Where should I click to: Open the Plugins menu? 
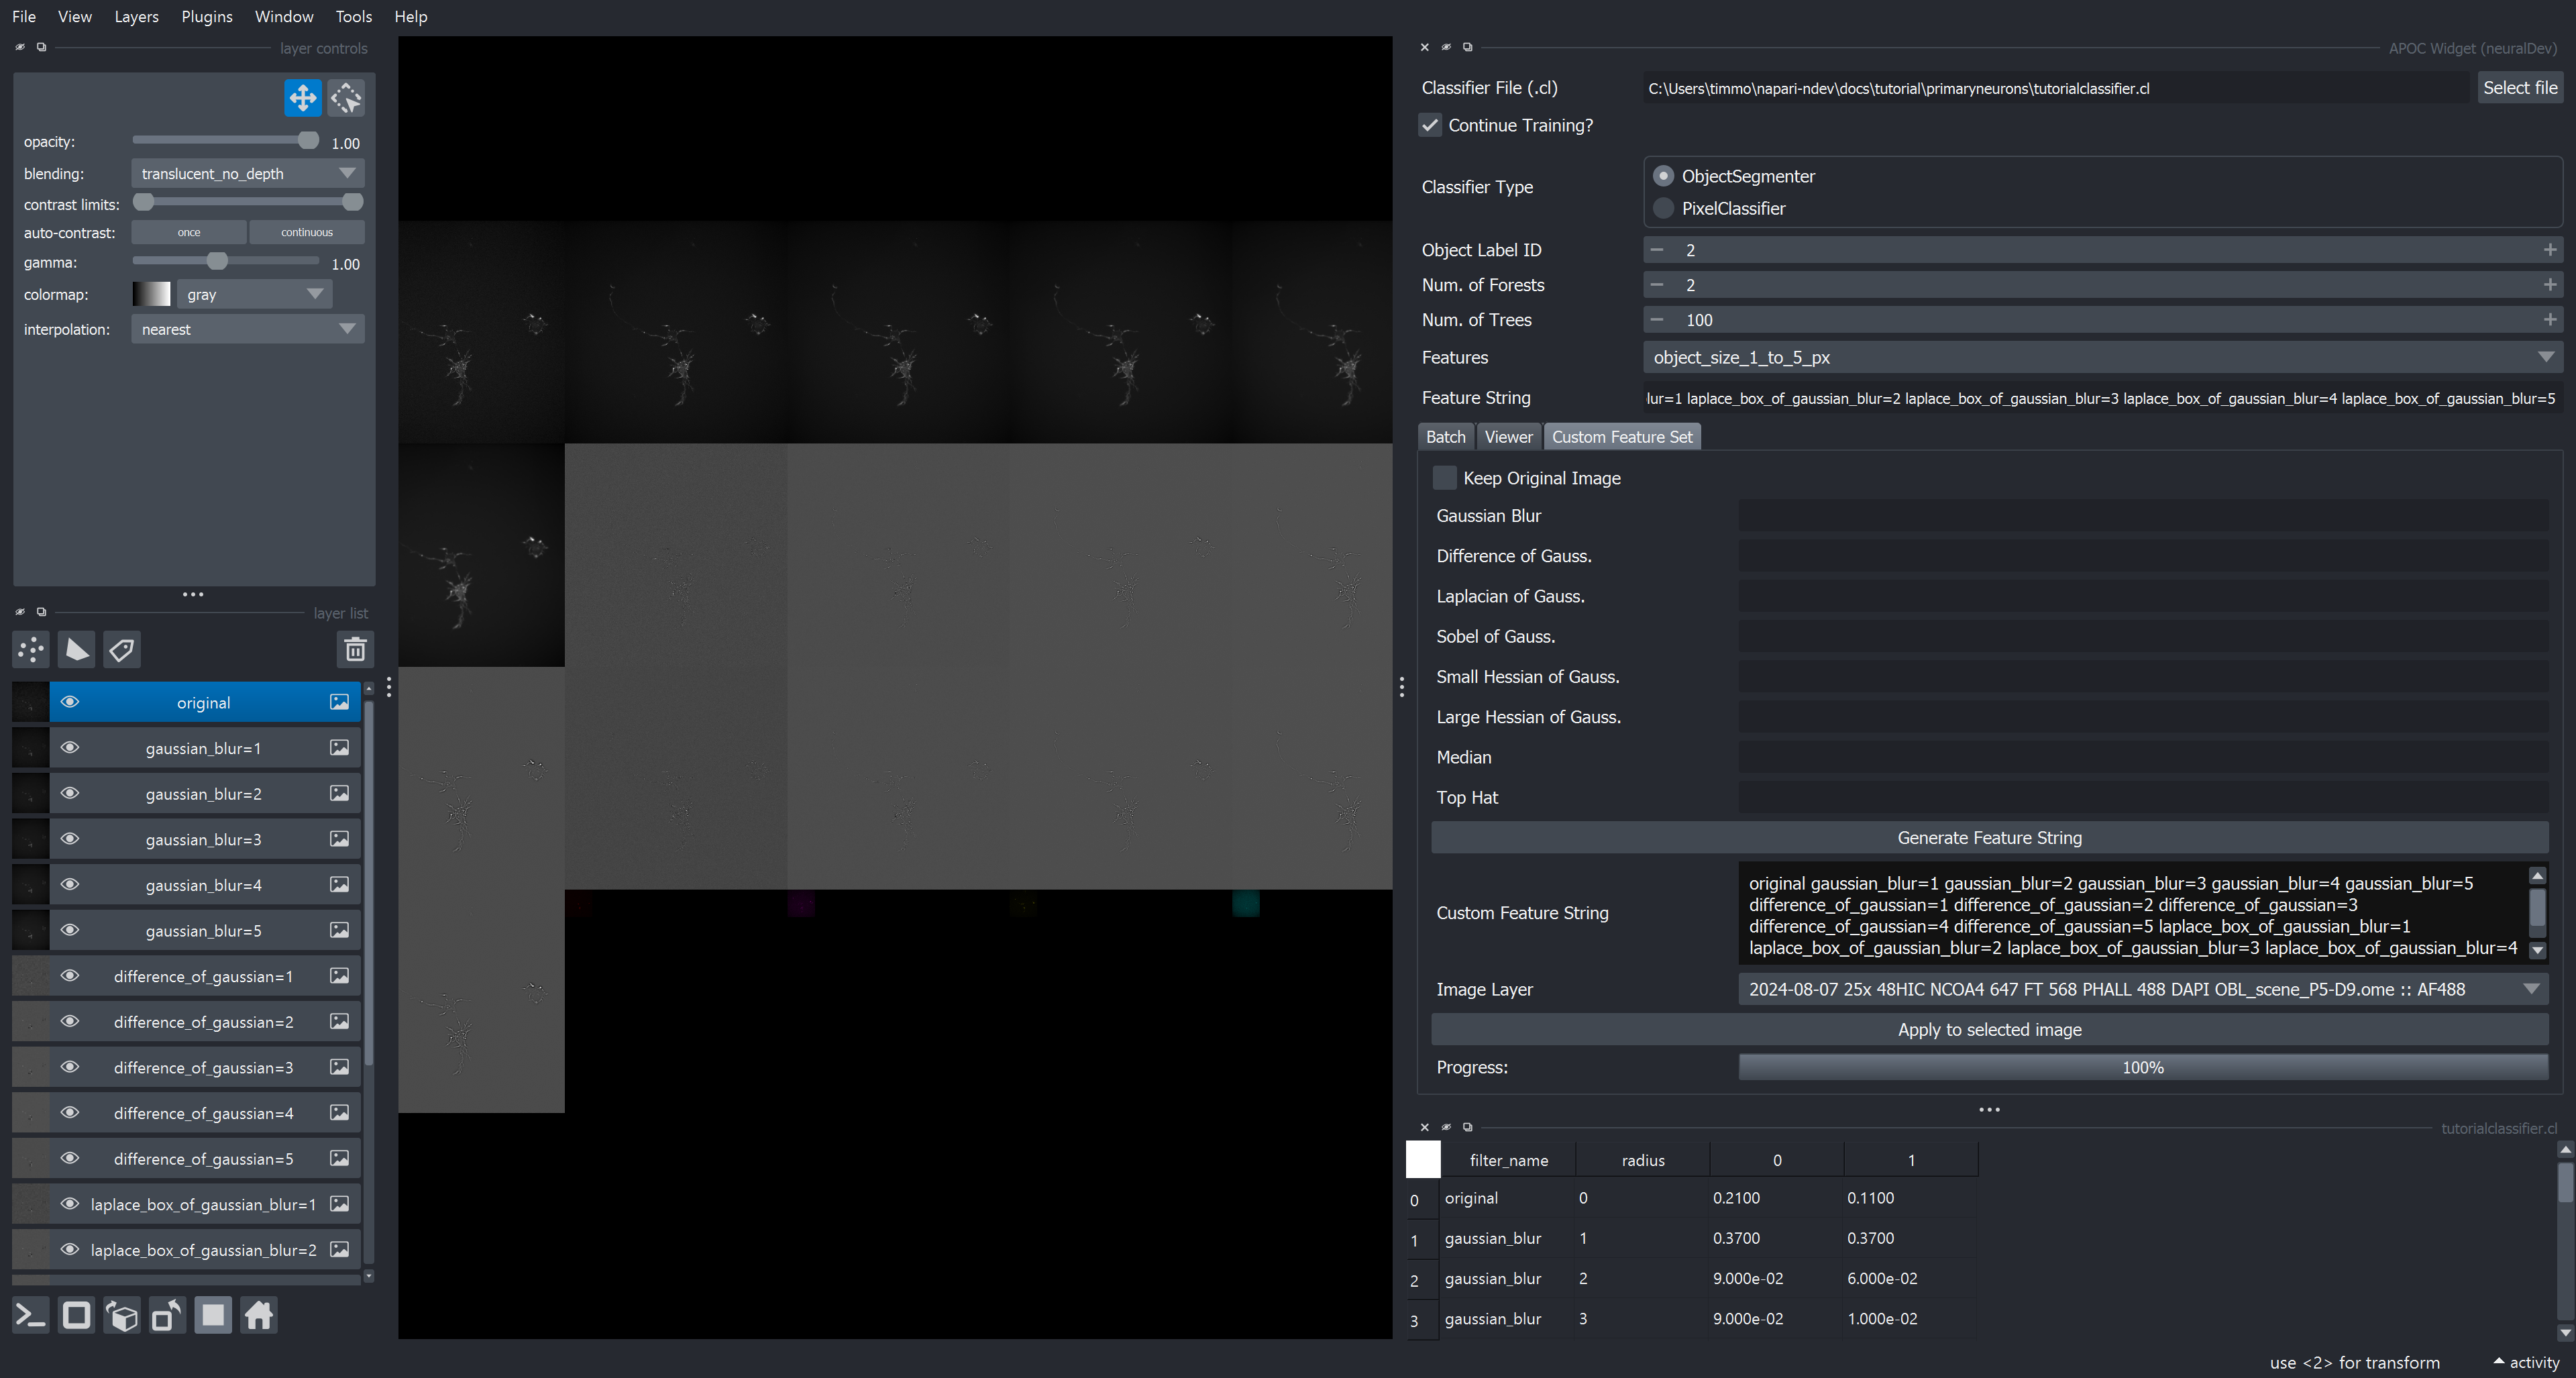pyautogui.click(x=206, y=16)
